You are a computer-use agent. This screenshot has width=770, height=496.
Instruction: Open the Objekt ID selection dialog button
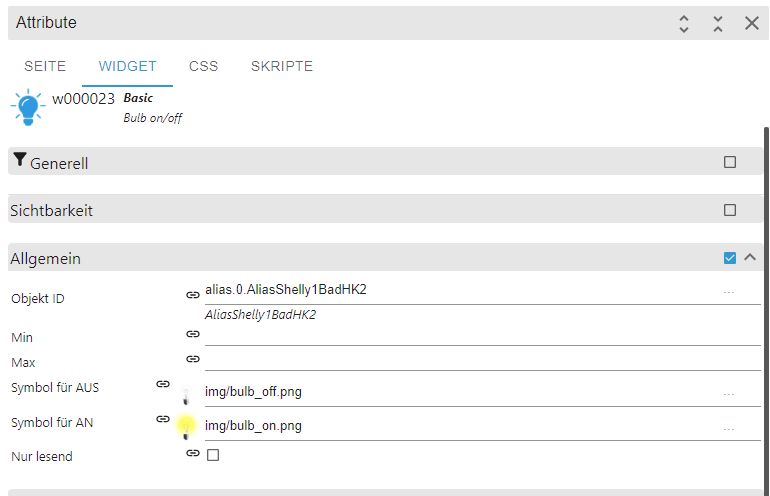click(x=729, y=292)
